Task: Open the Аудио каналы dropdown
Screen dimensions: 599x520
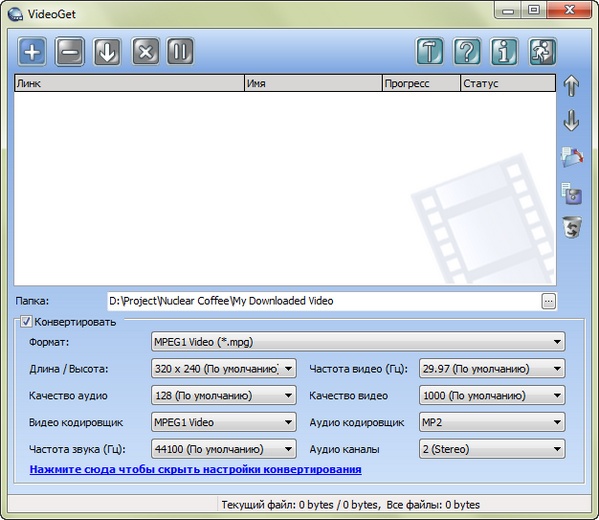Action: (x=492, y=449)
